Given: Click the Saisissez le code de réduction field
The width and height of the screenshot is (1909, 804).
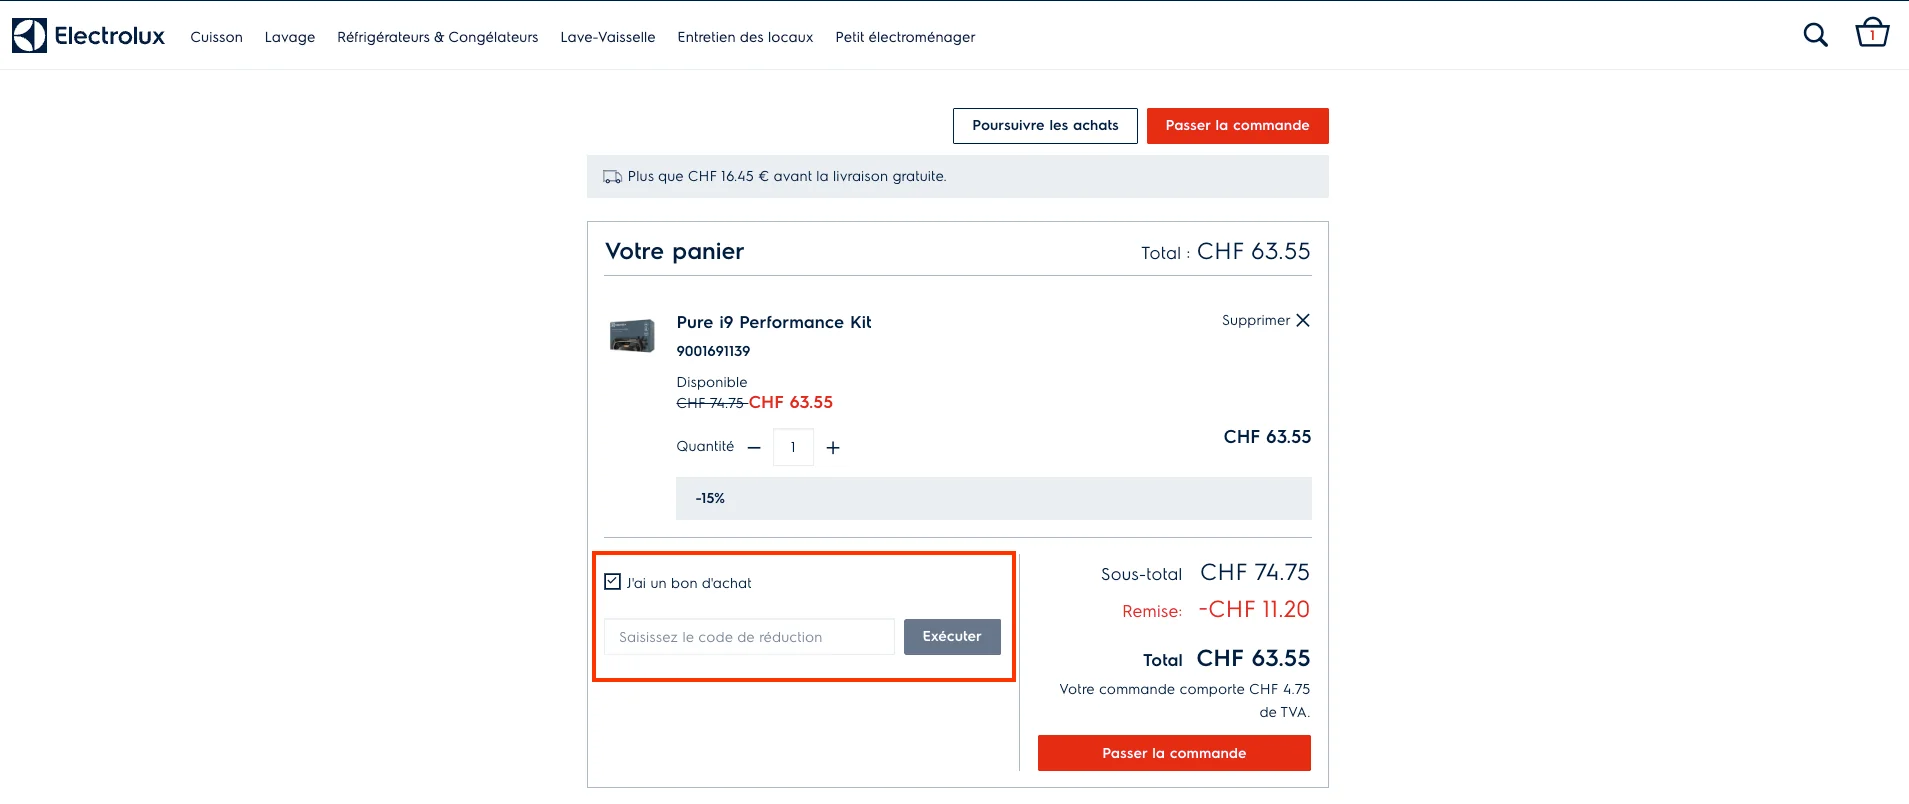Looking at the screenshot, I should click(x=748, y=636).
